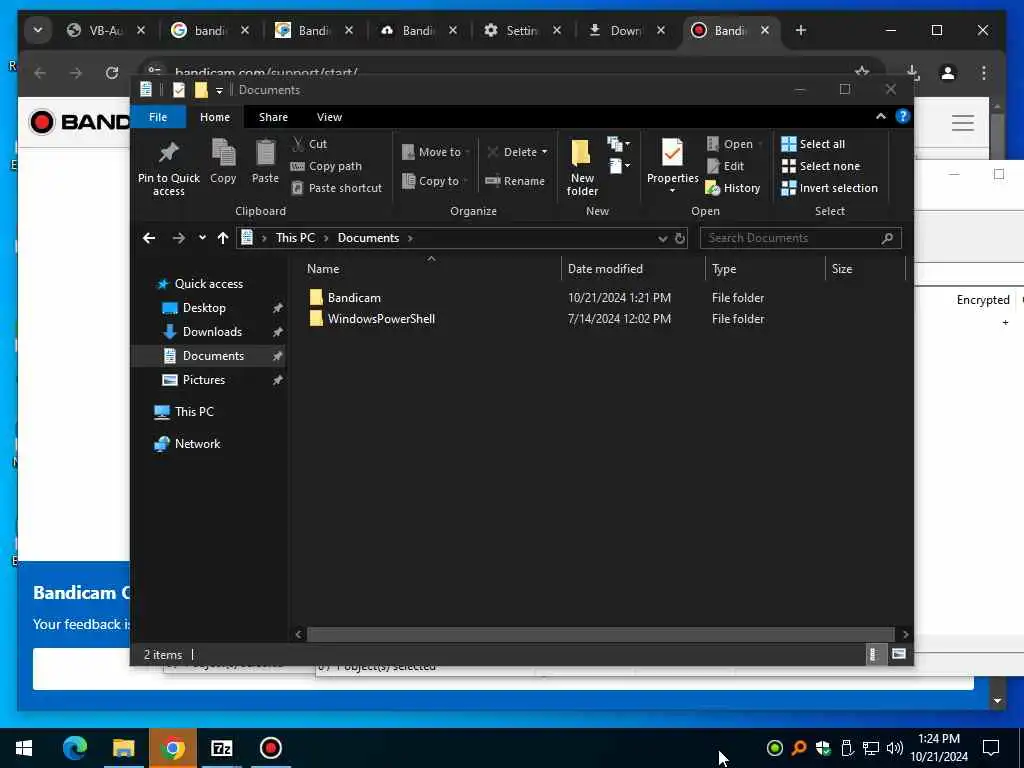The image size is (1024, 768).
Task: Open the Move to menu
Action: coord(436,152)
